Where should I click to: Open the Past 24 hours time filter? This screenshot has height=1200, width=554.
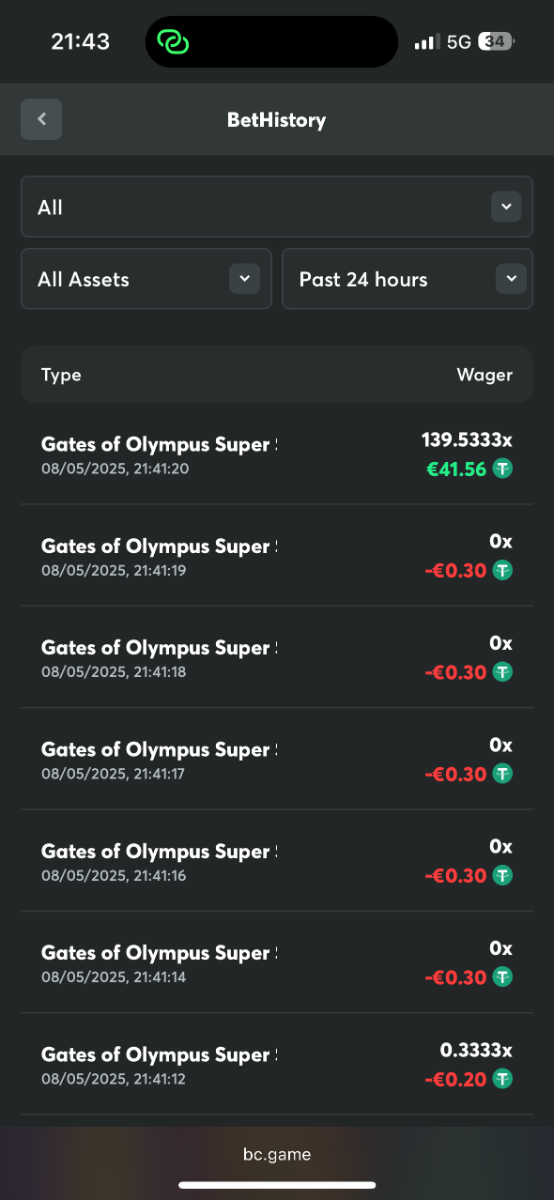tap(408, 279)
